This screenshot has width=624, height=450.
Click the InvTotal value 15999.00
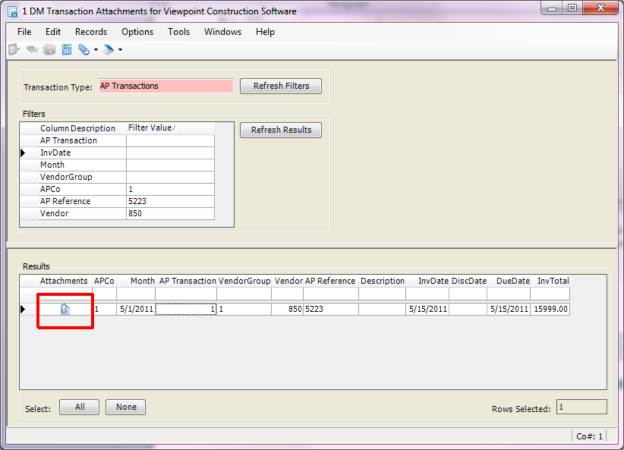pyautogui.click(x=550, y=309)
